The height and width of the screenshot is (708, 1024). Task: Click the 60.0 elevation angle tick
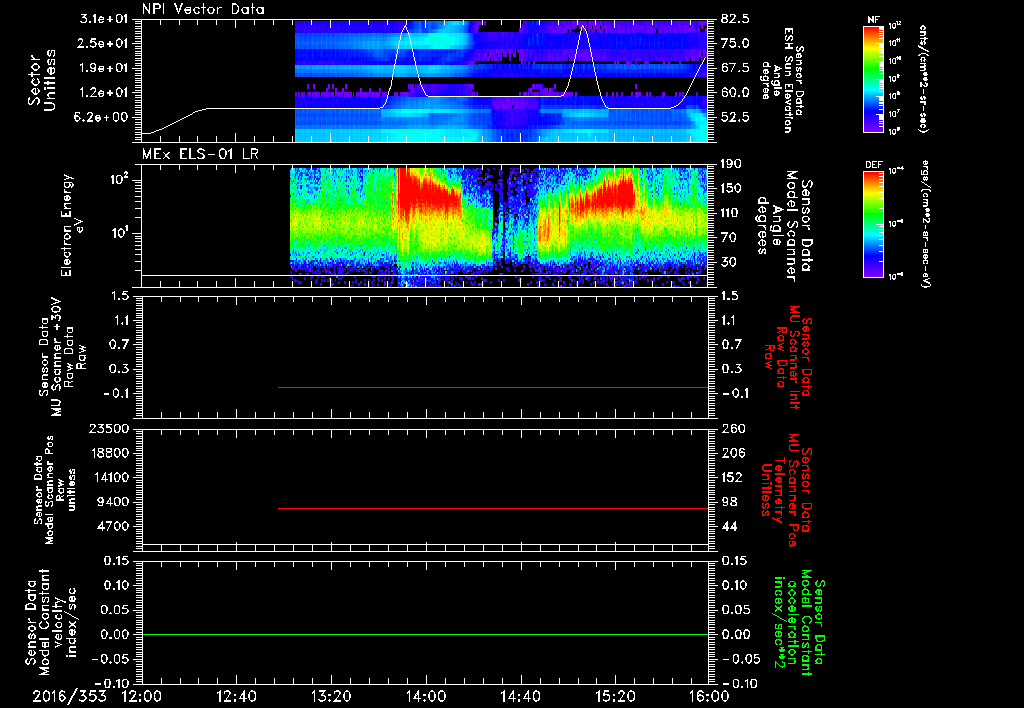(x=735, y=93)
